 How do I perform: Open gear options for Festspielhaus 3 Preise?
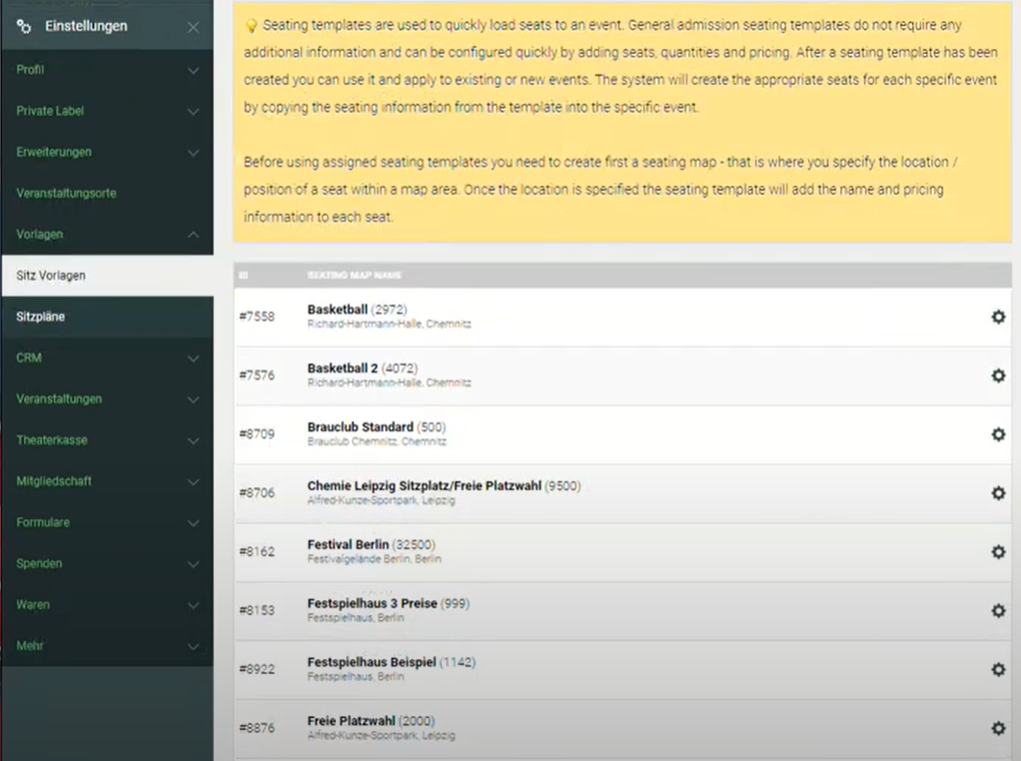[997, 611]
